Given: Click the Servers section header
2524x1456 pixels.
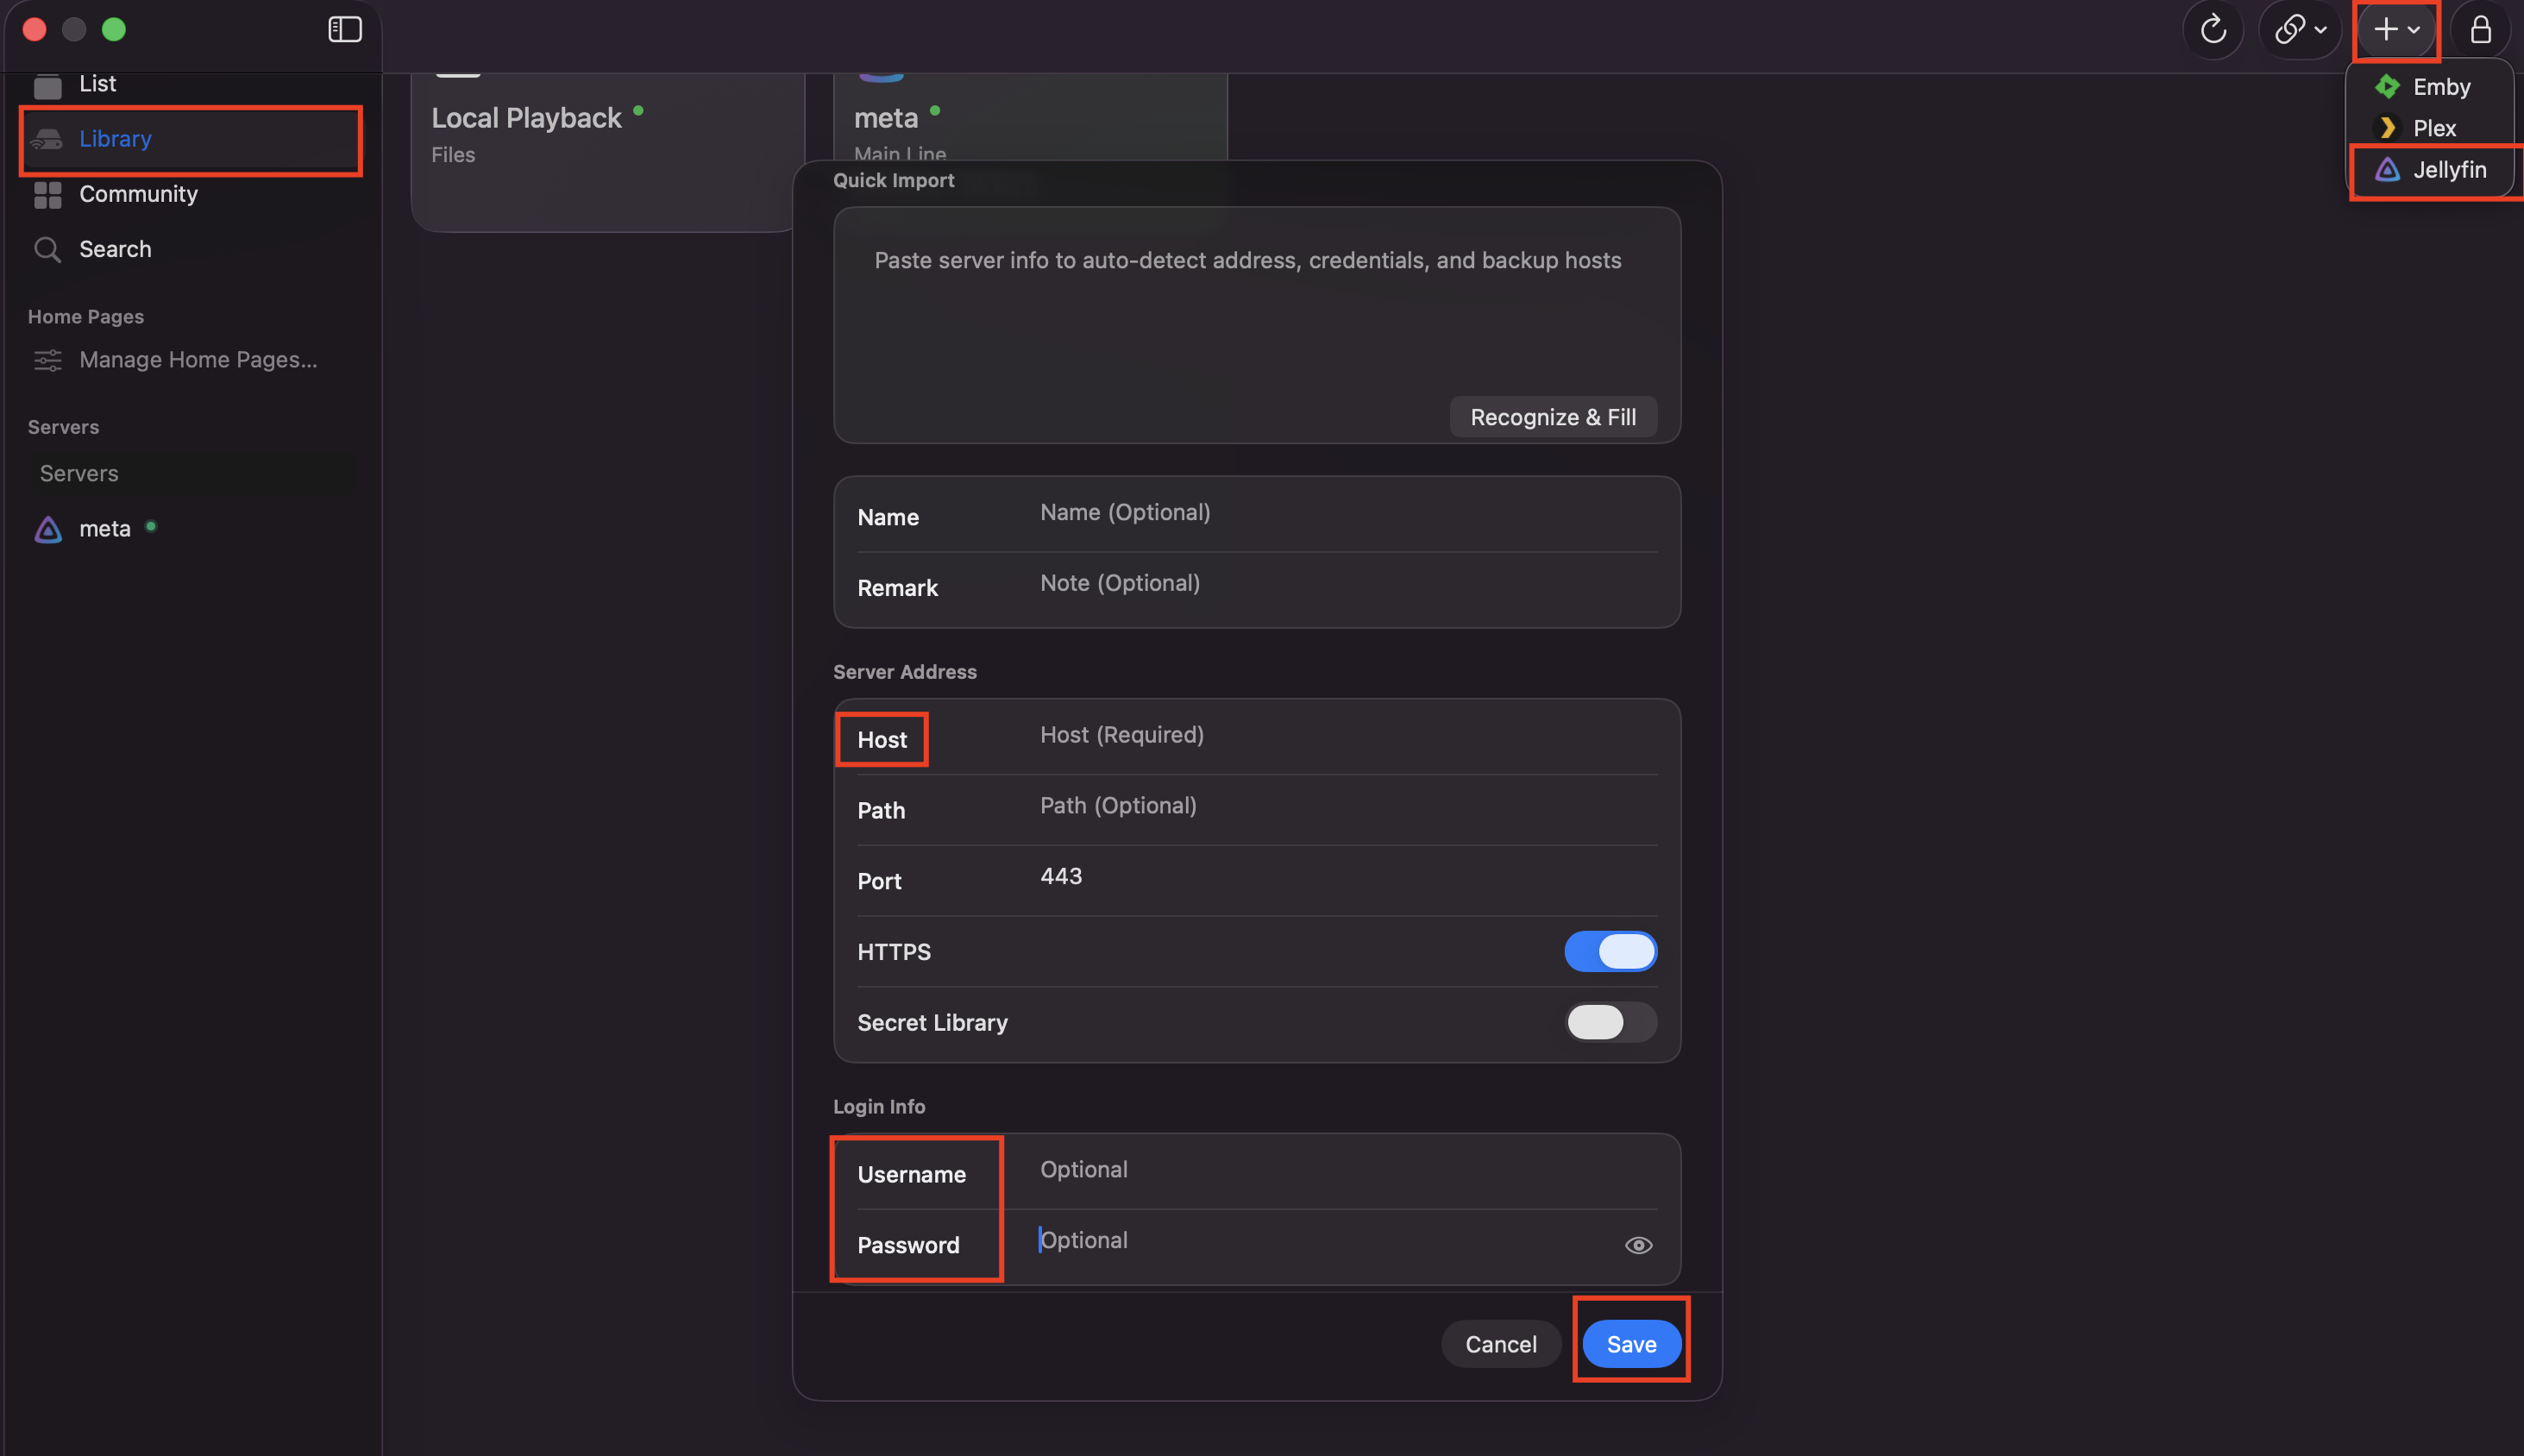Looking at the screenshot, I should 63,428.
